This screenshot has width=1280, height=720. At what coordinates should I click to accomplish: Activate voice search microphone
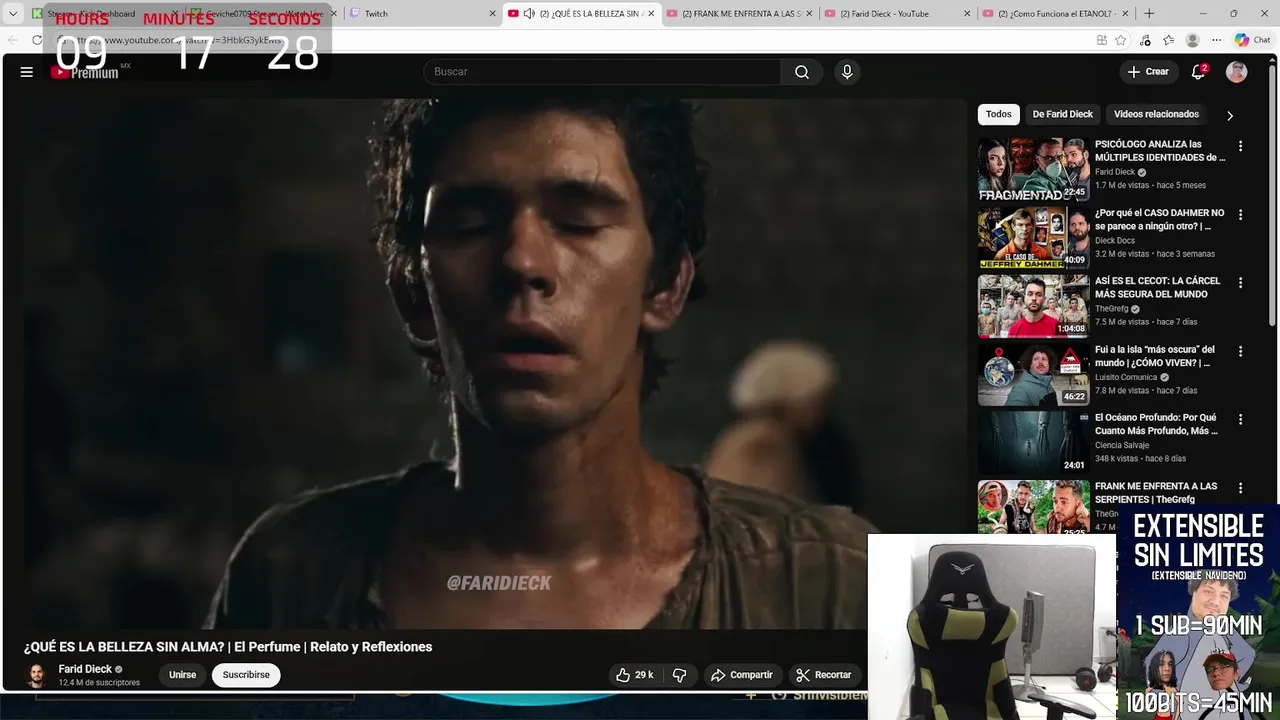click(847, 72)
